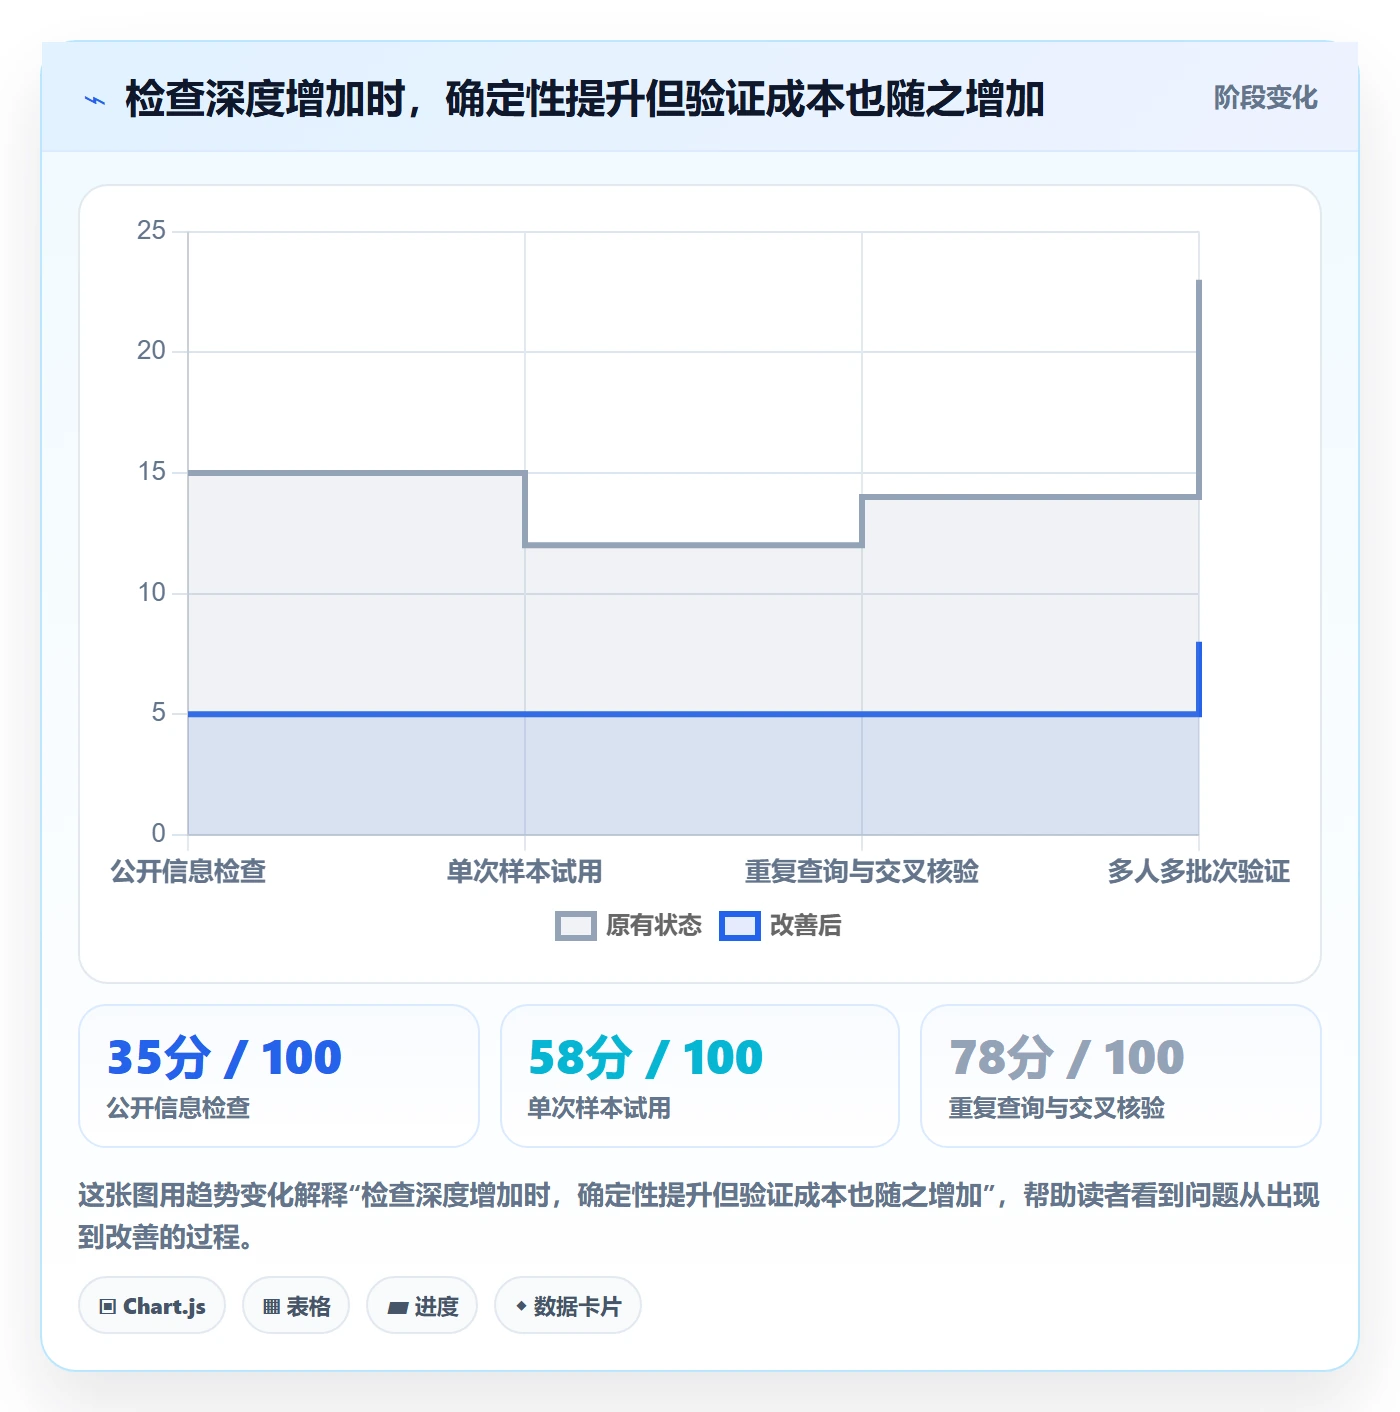Open the 78分 / 100 重复查询与交叉核验 card
1400x1412 pixels.
coord(1121,1076)
